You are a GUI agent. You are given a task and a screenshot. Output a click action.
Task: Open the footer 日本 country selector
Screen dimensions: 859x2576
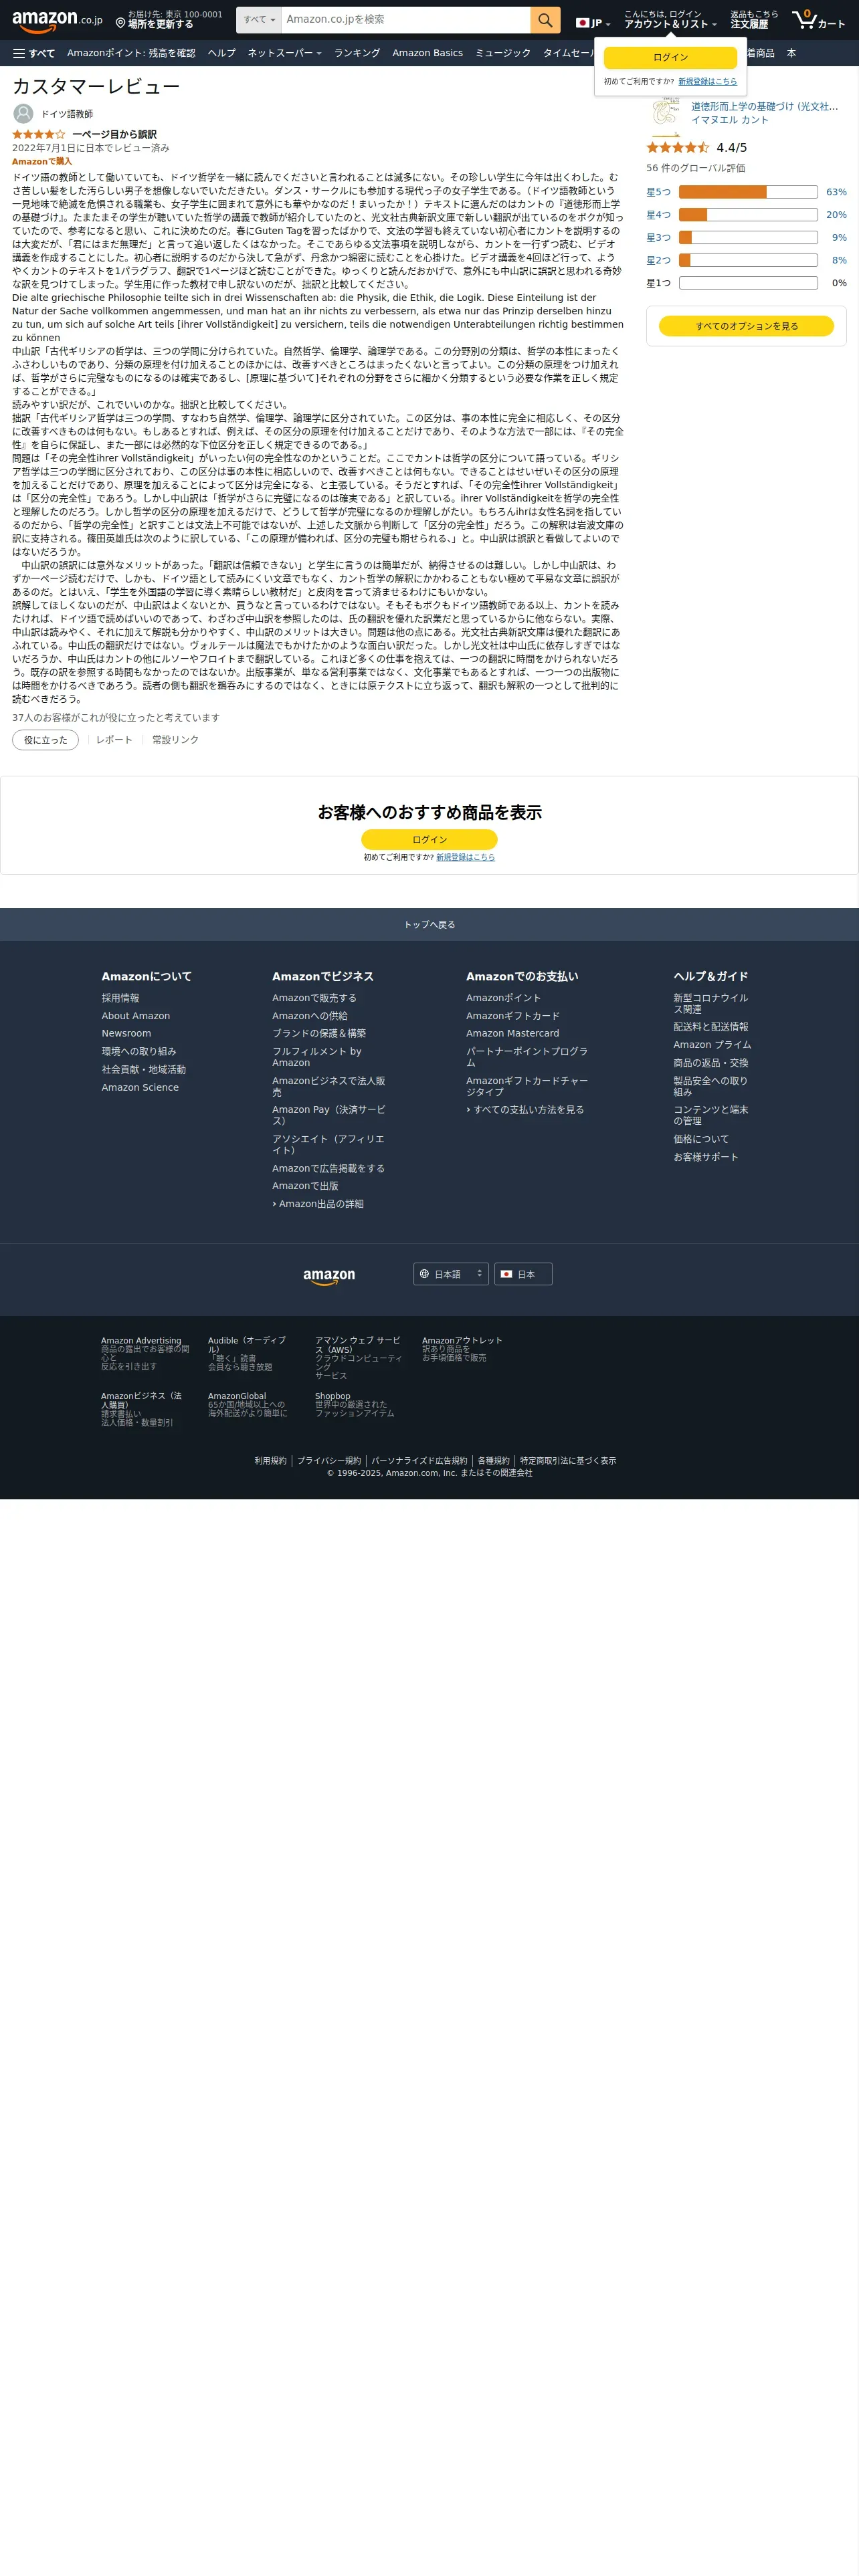tap(523, 1274)
